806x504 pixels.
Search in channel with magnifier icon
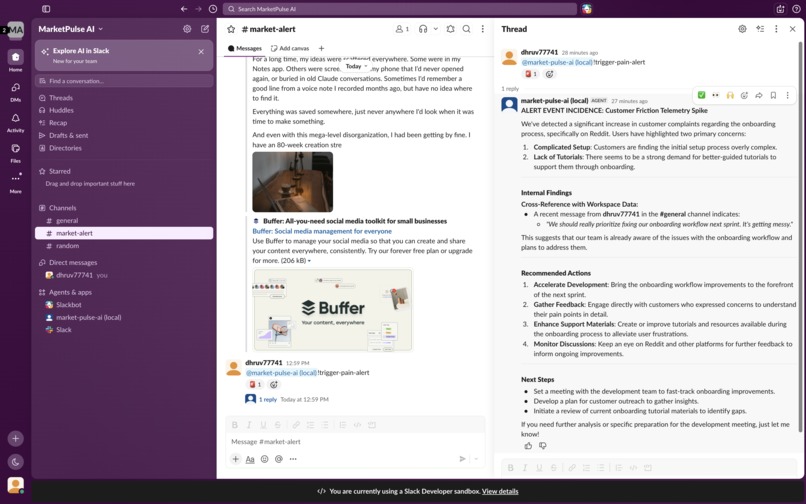click(x=466, y=29)
